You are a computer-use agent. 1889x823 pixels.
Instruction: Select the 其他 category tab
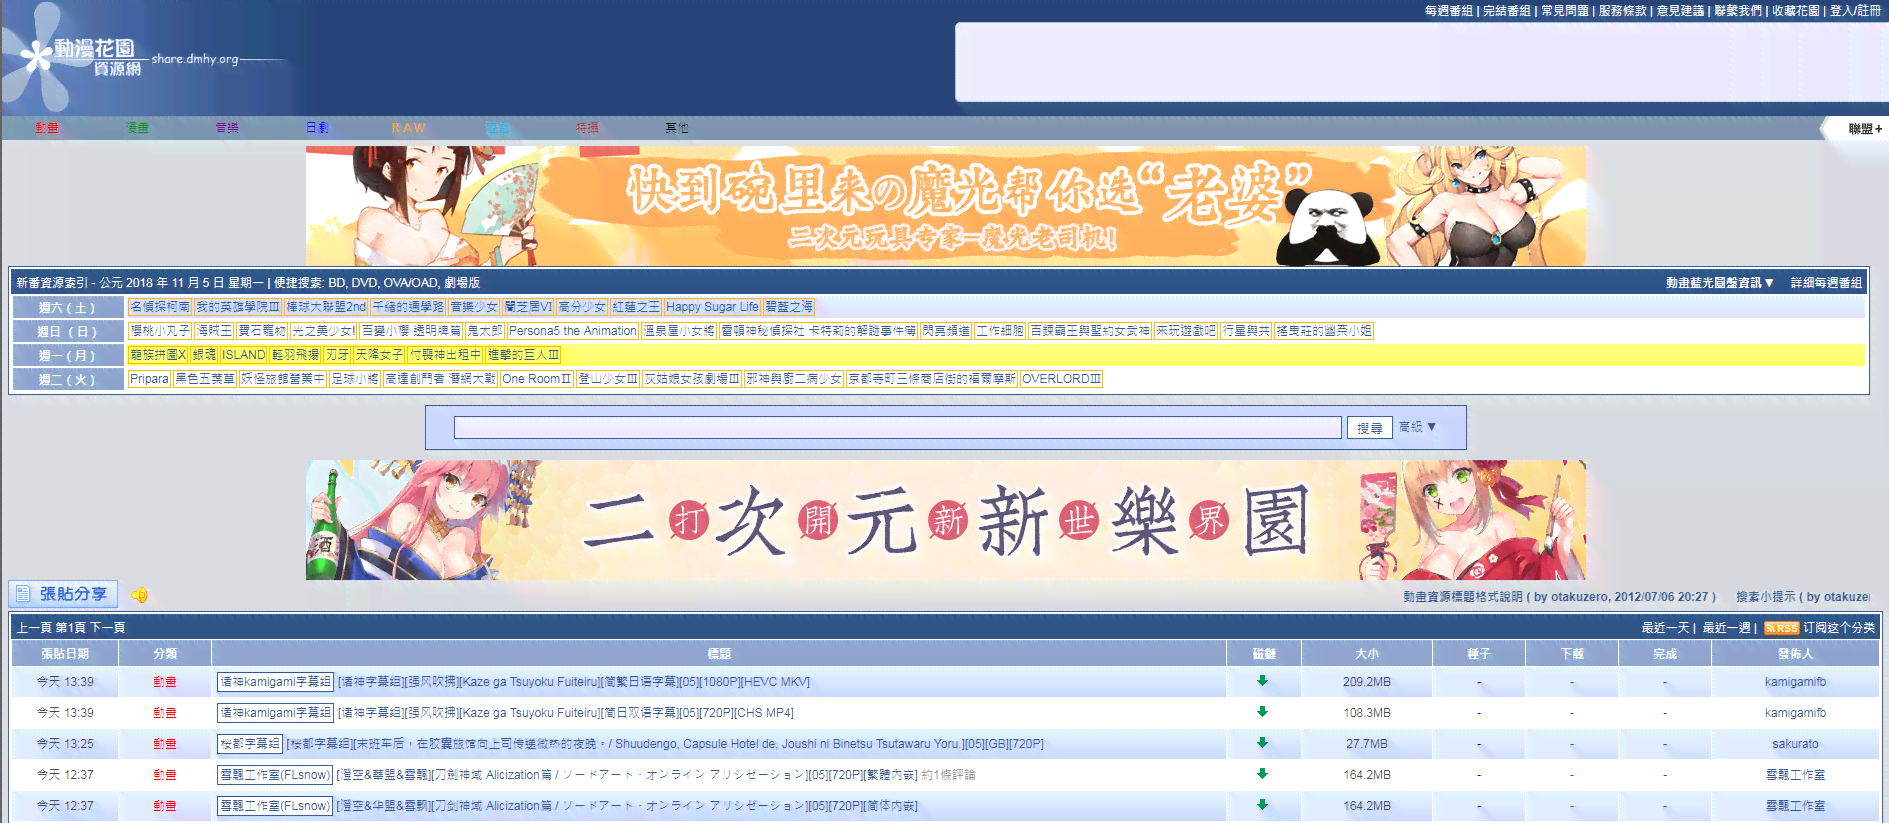pyautogui.click(x=677, y=128)
